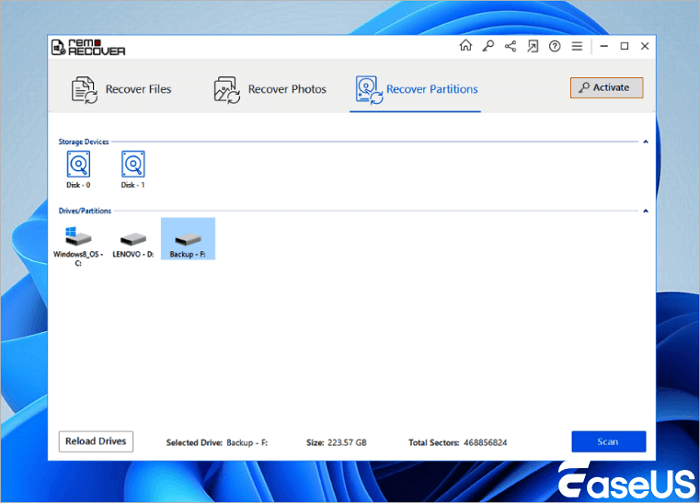
Task: Click the Activate button
Action: tap(606, 87)
